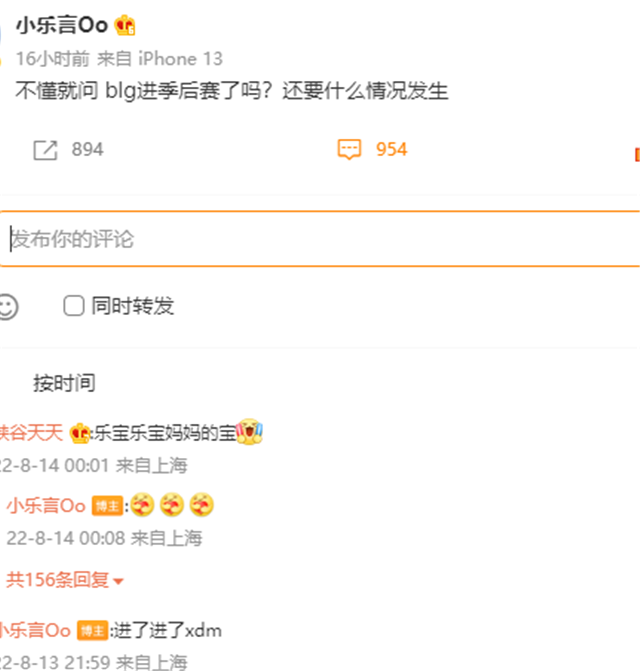This screenshot has width=640, height=671.
Task: Click the first heart-face emoji reply
Action: pos(142,505)
